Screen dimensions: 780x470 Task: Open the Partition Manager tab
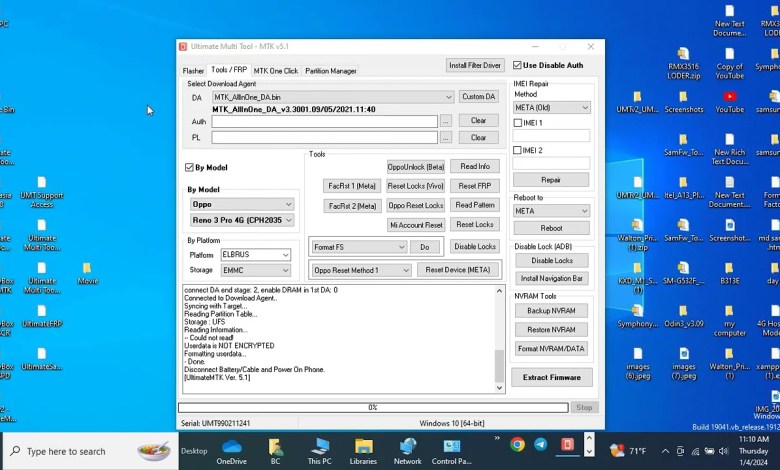(331, 71)
